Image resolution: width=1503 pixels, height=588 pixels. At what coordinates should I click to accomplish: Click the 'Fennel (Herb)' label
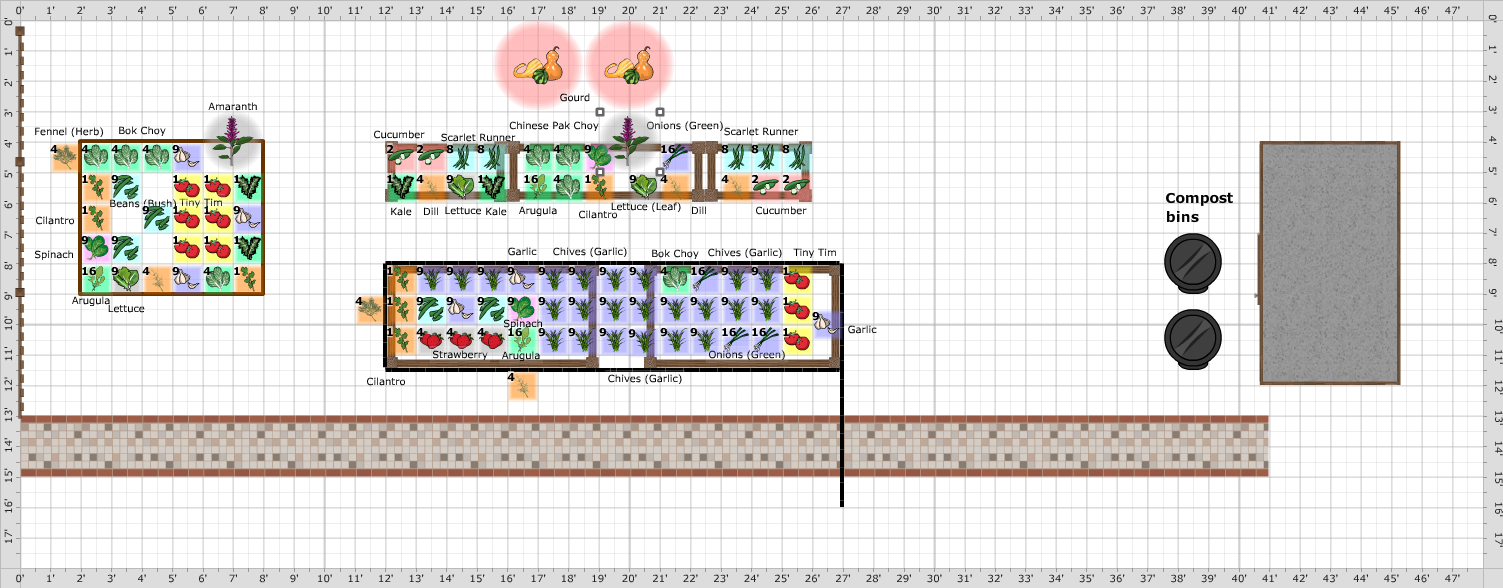pyautogui.click(x=69, y=131)
